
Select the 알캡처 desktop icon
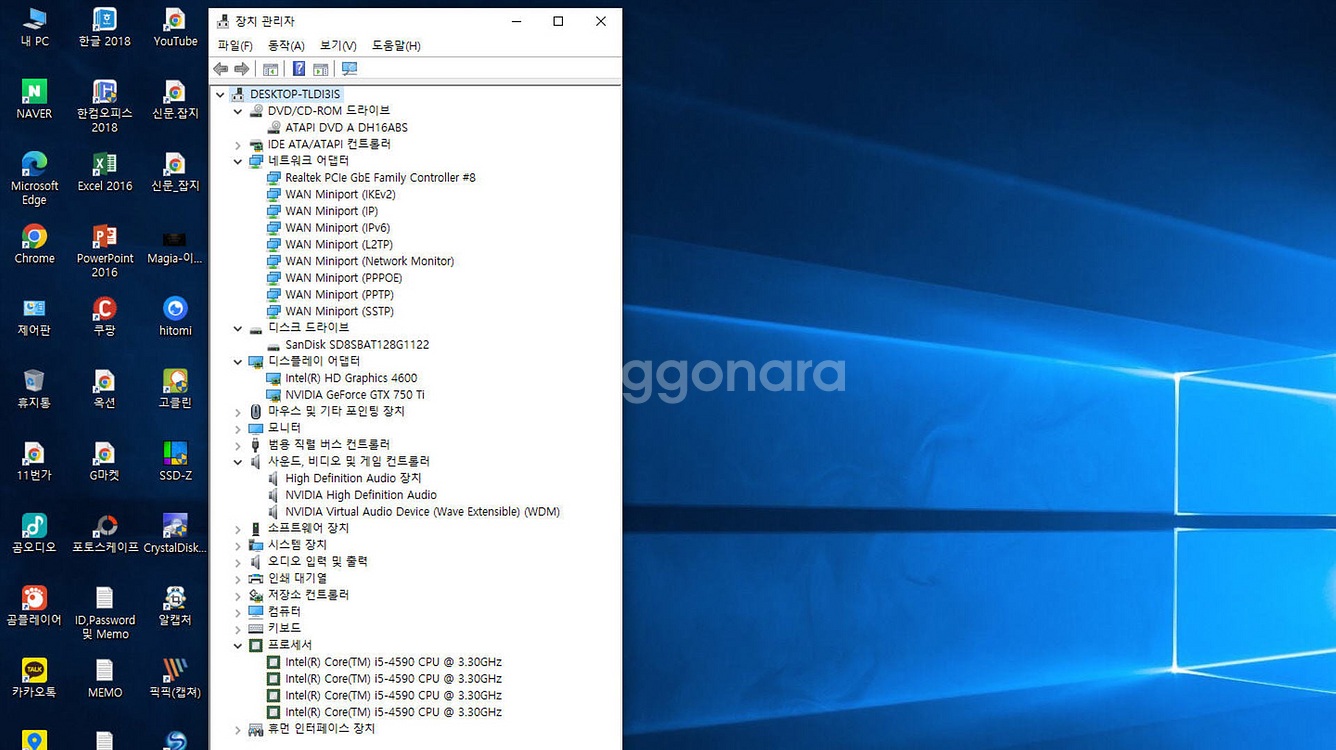tap(175, 605)
